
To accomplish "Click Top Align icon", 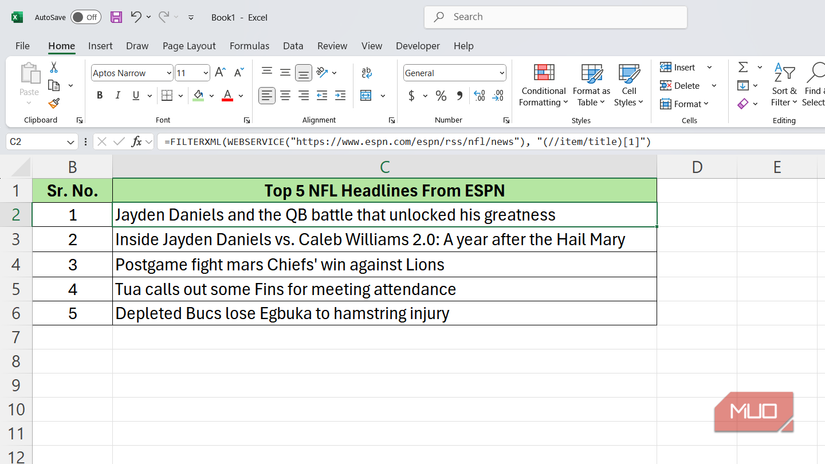I will coord(267,72).
